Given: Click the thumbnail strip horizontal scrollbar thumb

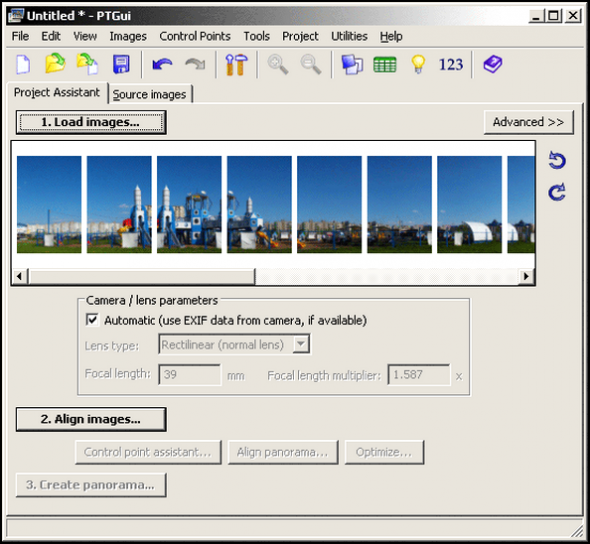Looking at the screenshot, I should point(142,277).
